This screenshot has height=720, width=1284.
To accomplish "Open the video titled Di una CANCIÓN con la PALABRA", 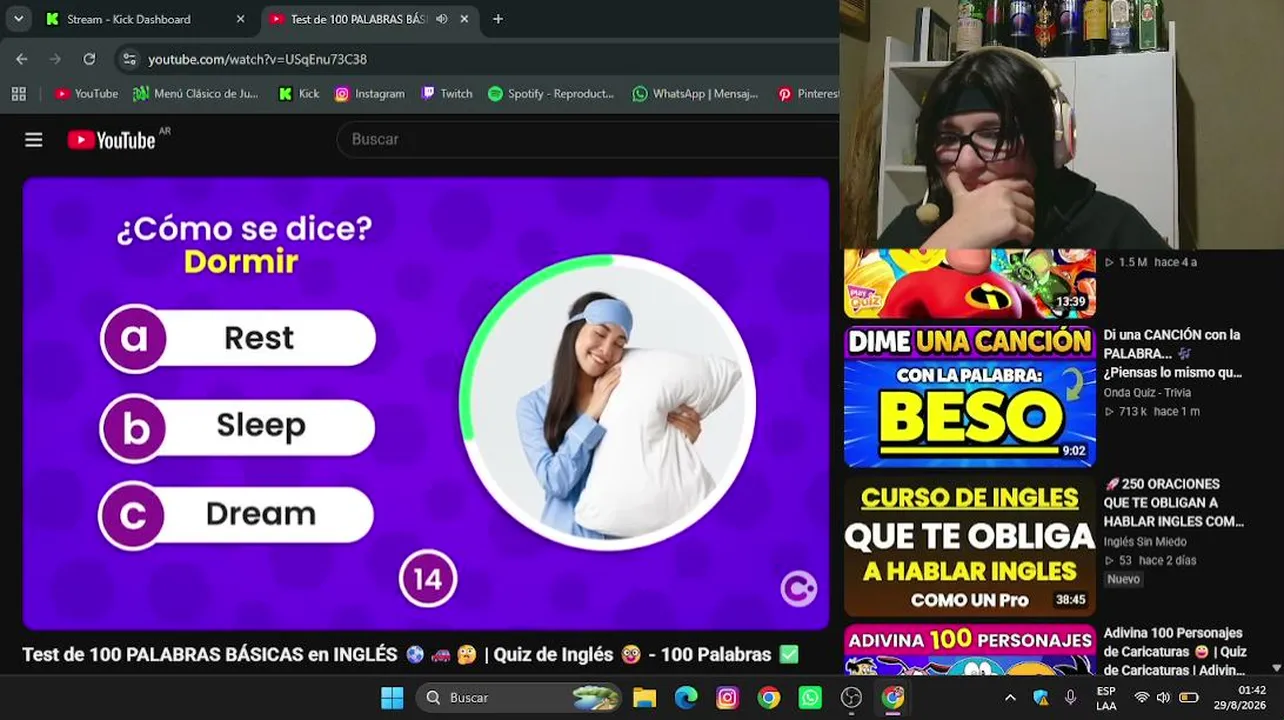I will click(x=1173, y=353).
